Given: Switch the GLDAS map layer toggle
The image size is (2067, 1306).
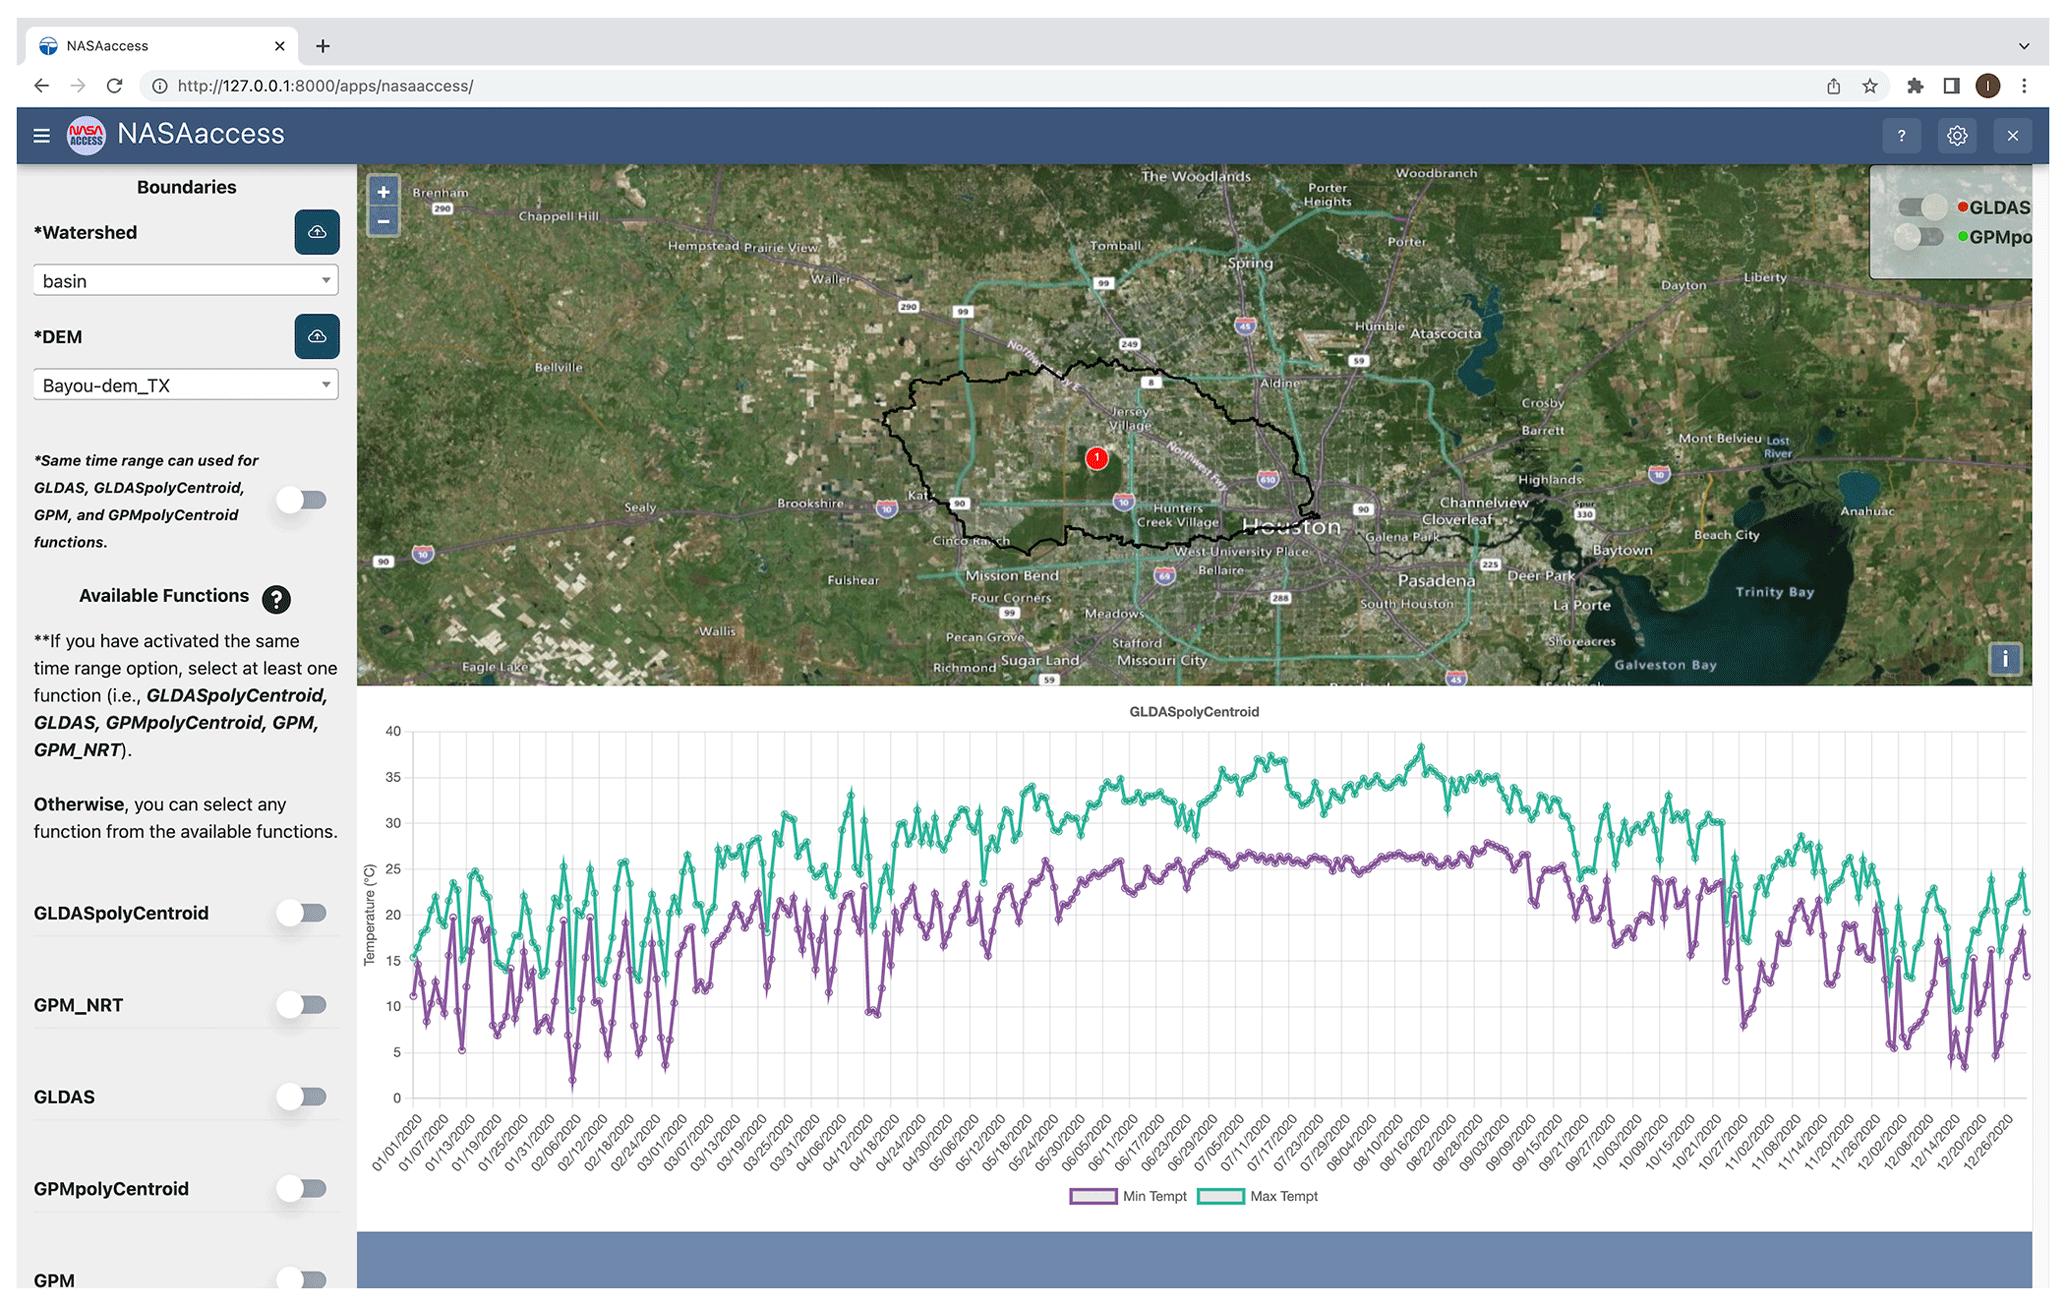Looking at the screenshot, I should pos(1920,207).
